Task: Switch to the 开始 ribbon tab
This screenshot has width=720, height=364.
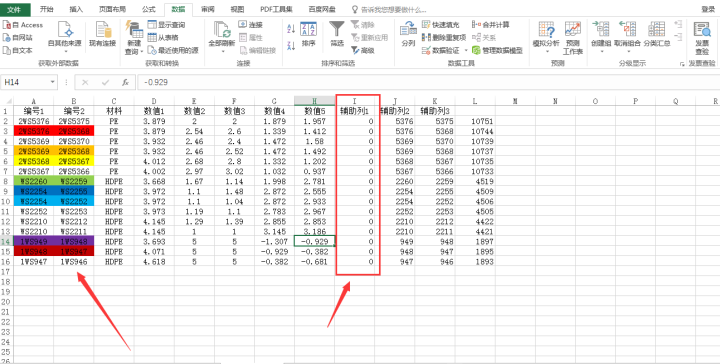Action: tap(46, 9)
